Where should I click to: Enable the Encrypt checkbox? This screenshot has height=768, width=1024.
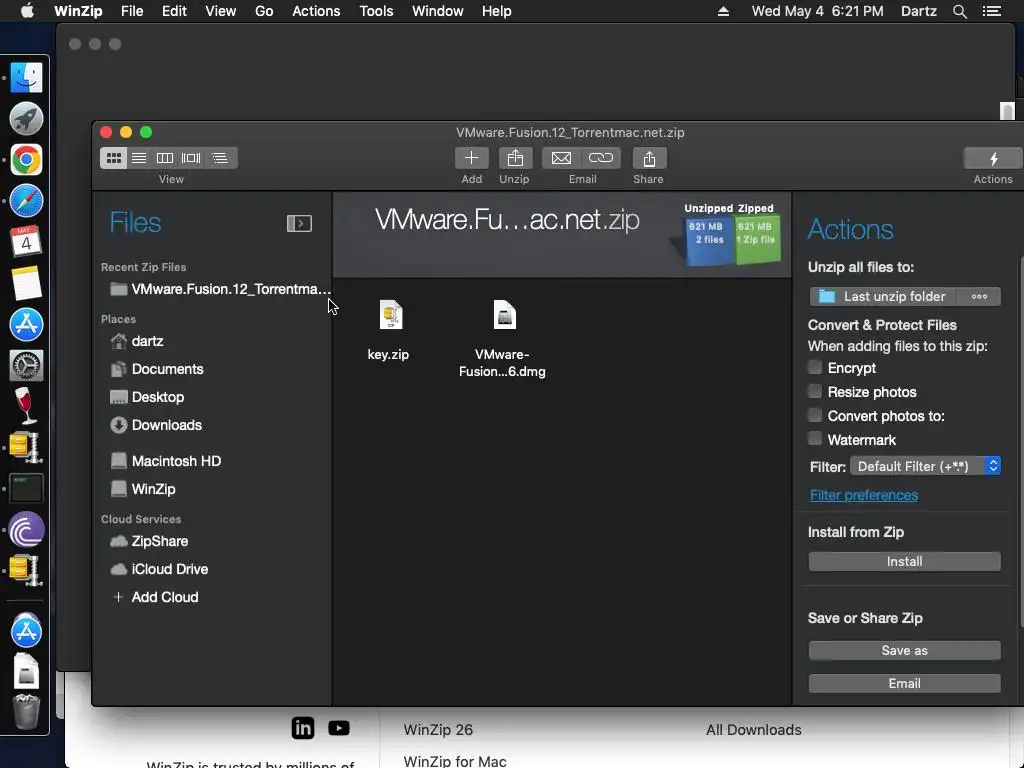[x=814, y=367]
